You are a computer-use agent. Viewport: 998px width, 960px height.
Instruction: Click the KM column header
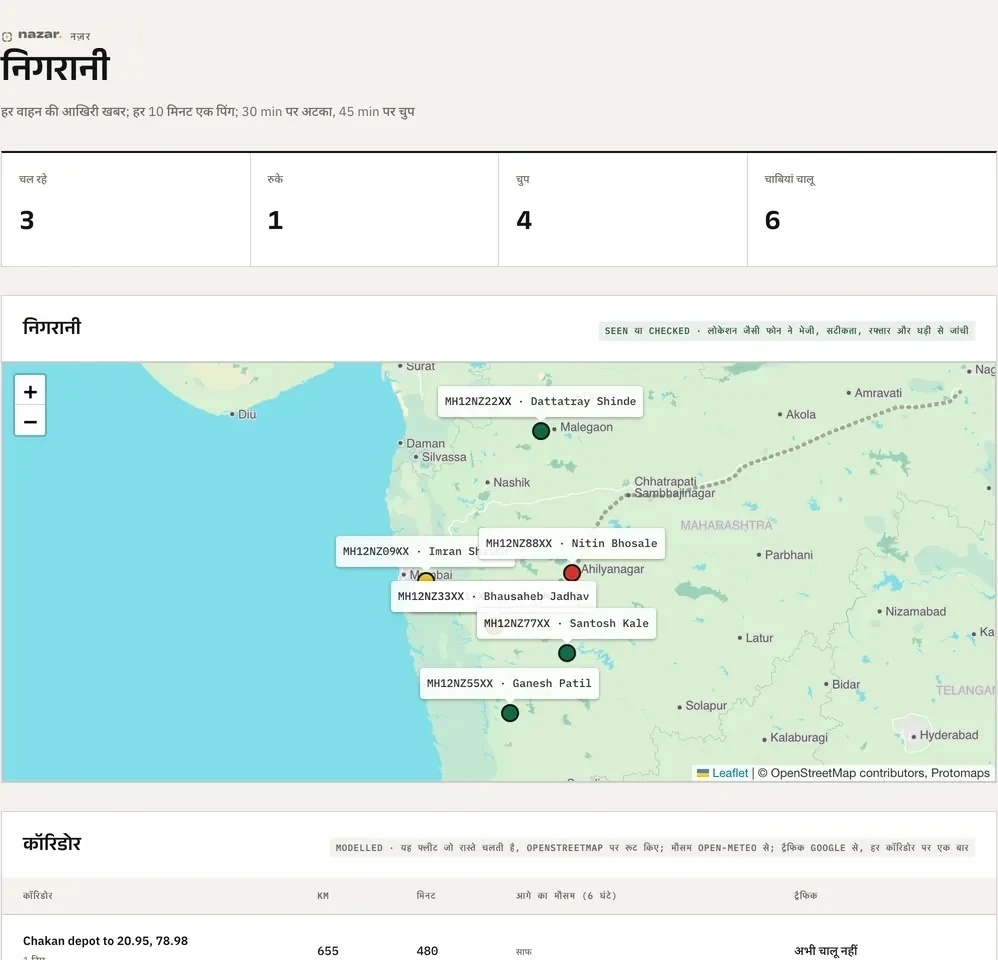point(323,896)
